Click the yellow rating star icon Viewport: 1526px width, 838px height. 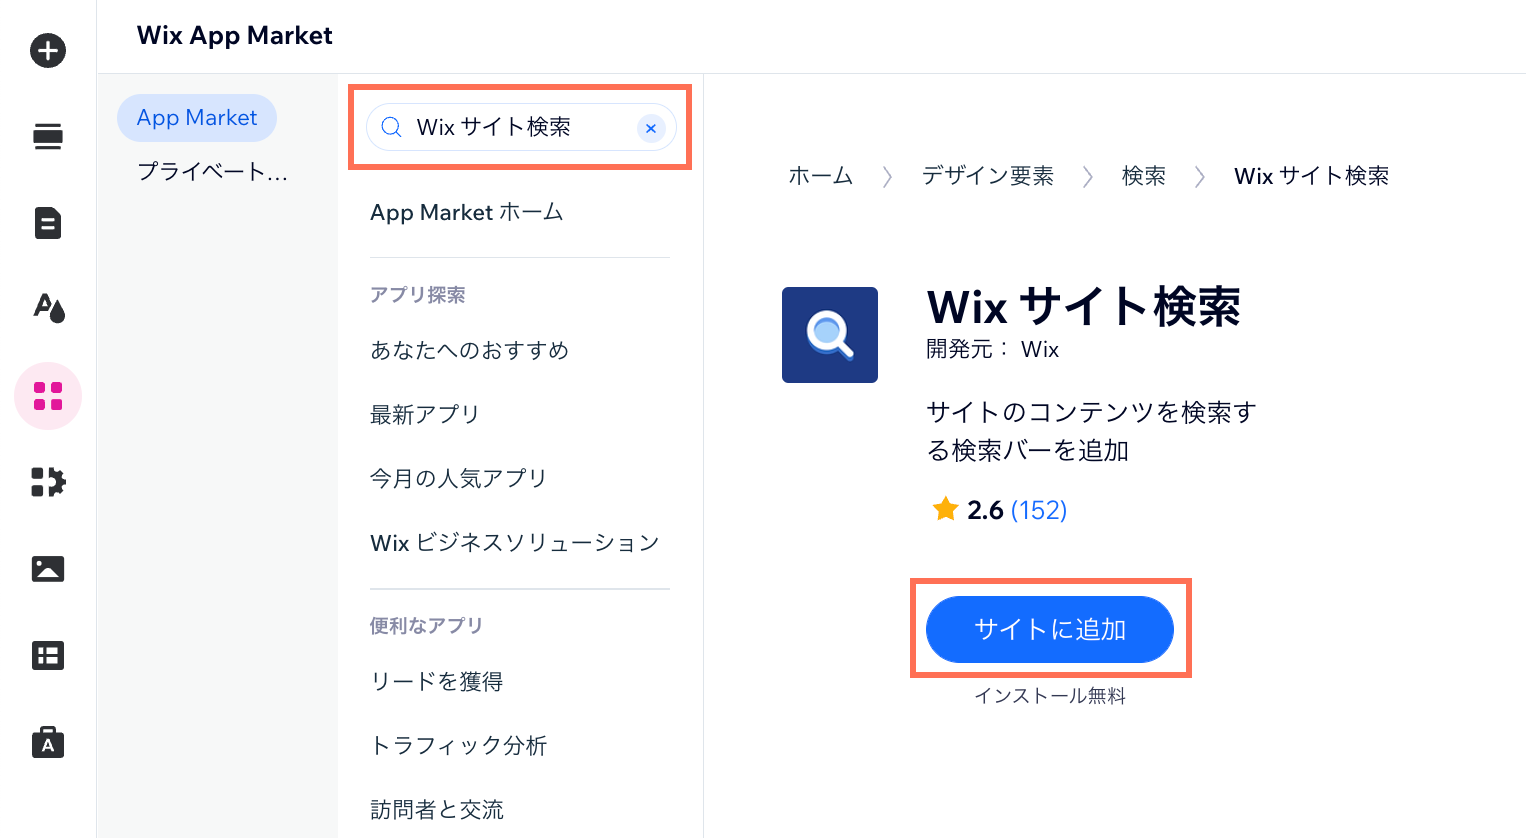click(x=945, y=510)
